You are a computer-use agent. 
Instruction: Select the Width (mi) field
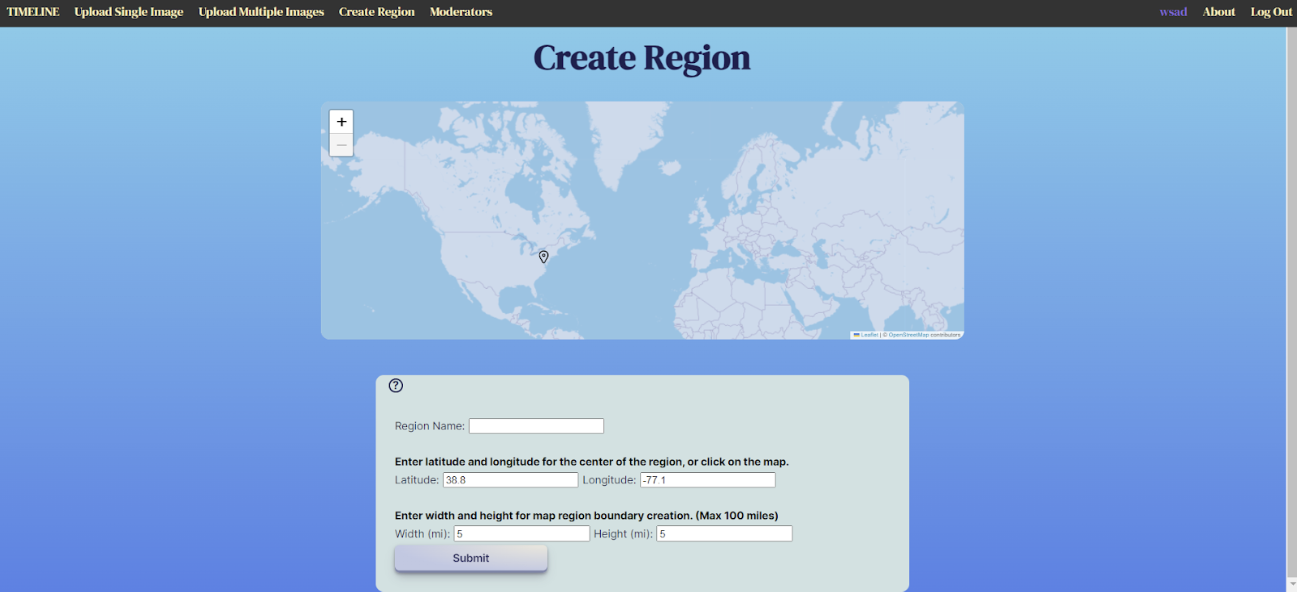[x=522, y=534]
